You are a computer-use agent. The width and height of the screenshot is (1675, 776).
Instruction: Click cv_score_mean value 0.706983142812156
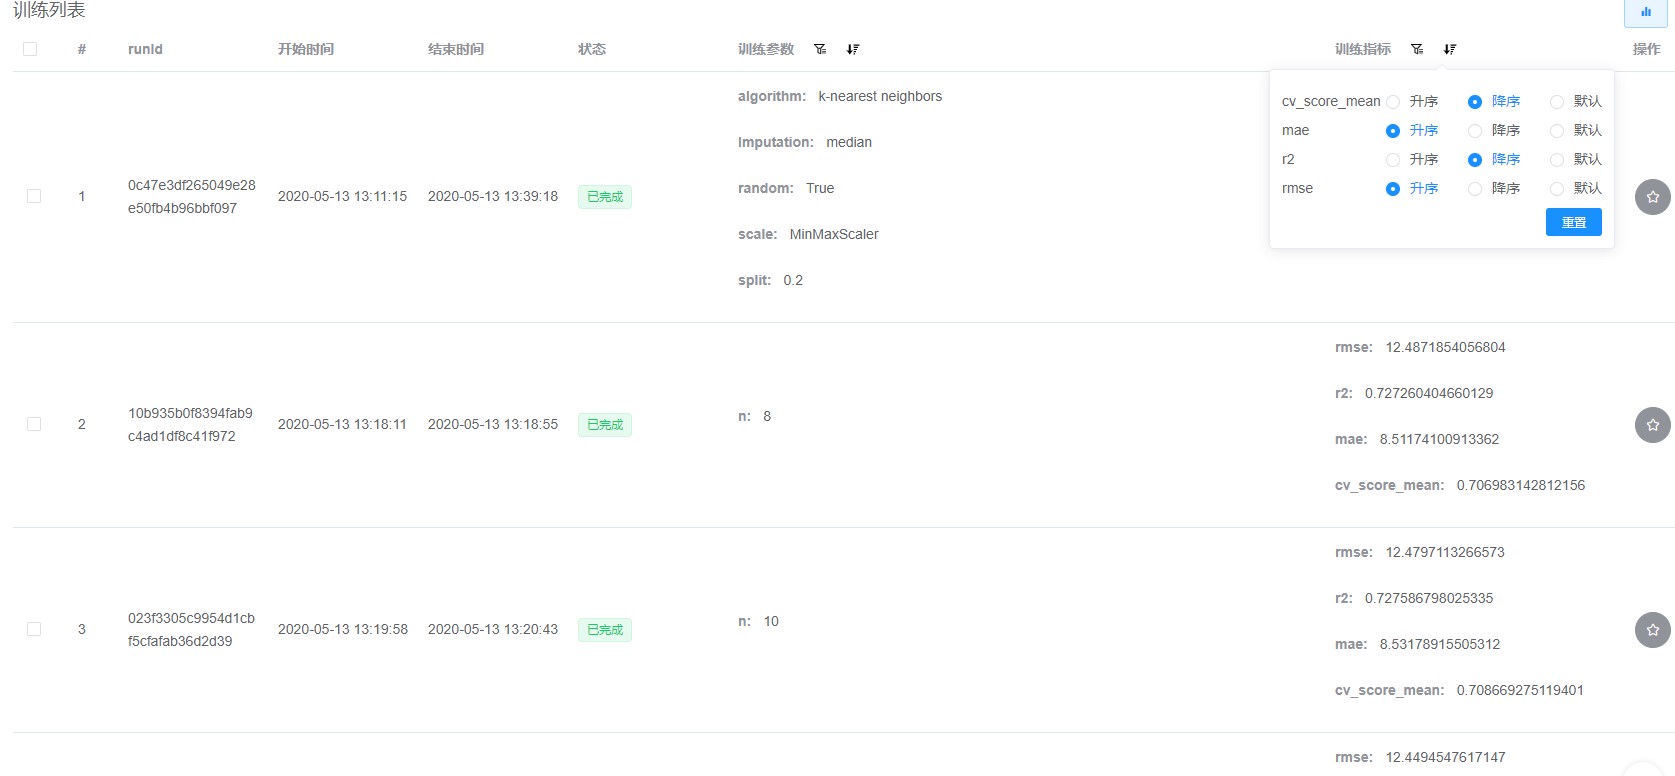pos(1521,486)
